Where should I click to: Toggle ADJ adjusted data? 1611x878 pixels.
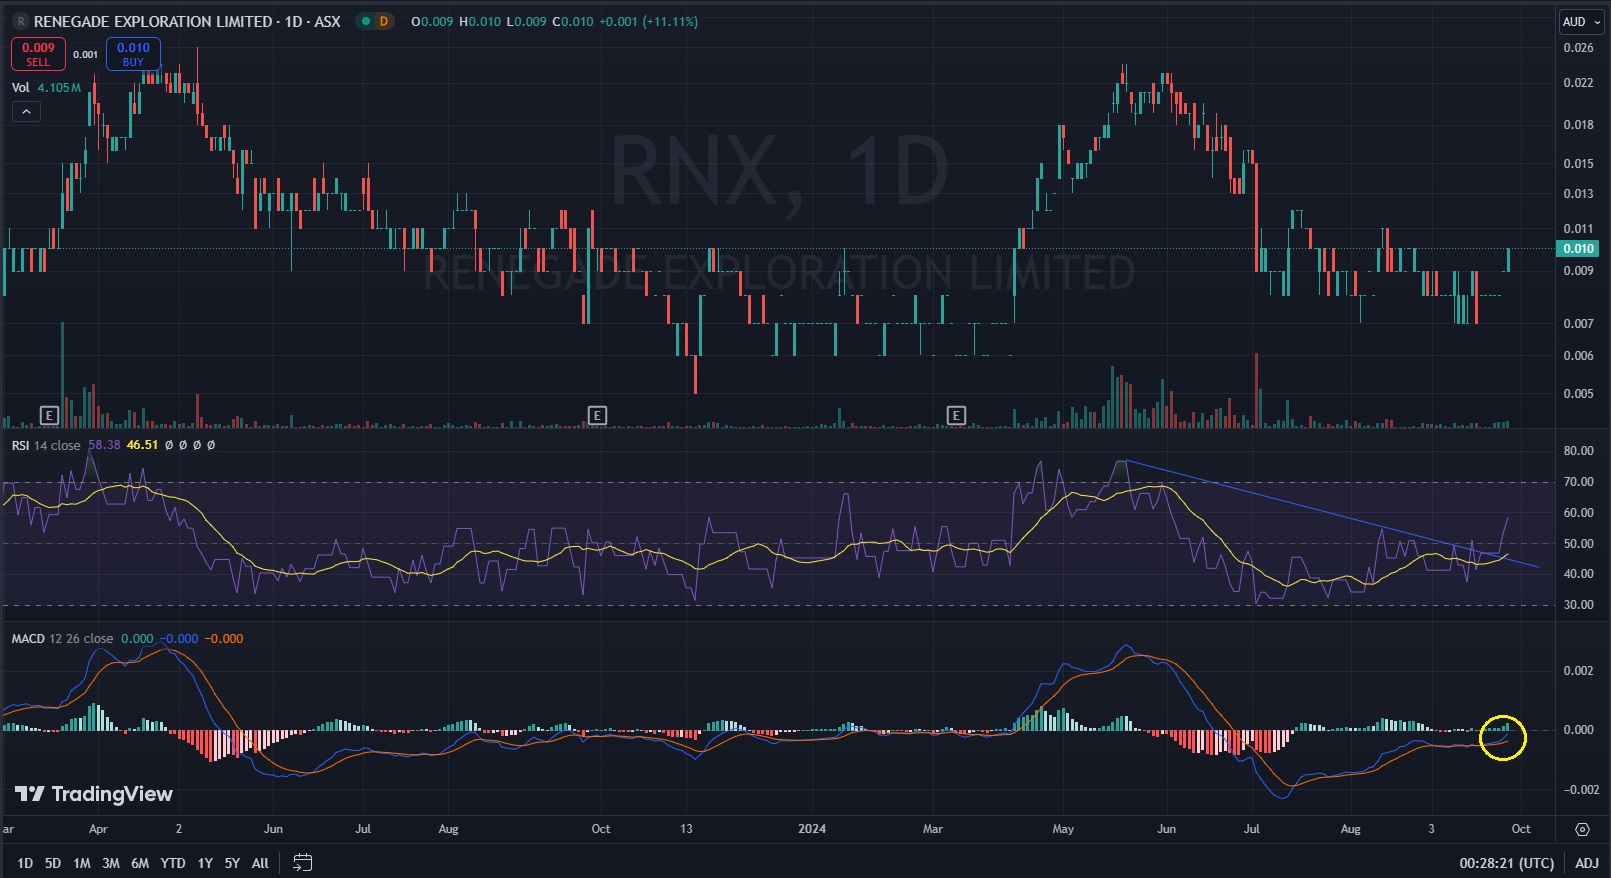click(1587, 863)
